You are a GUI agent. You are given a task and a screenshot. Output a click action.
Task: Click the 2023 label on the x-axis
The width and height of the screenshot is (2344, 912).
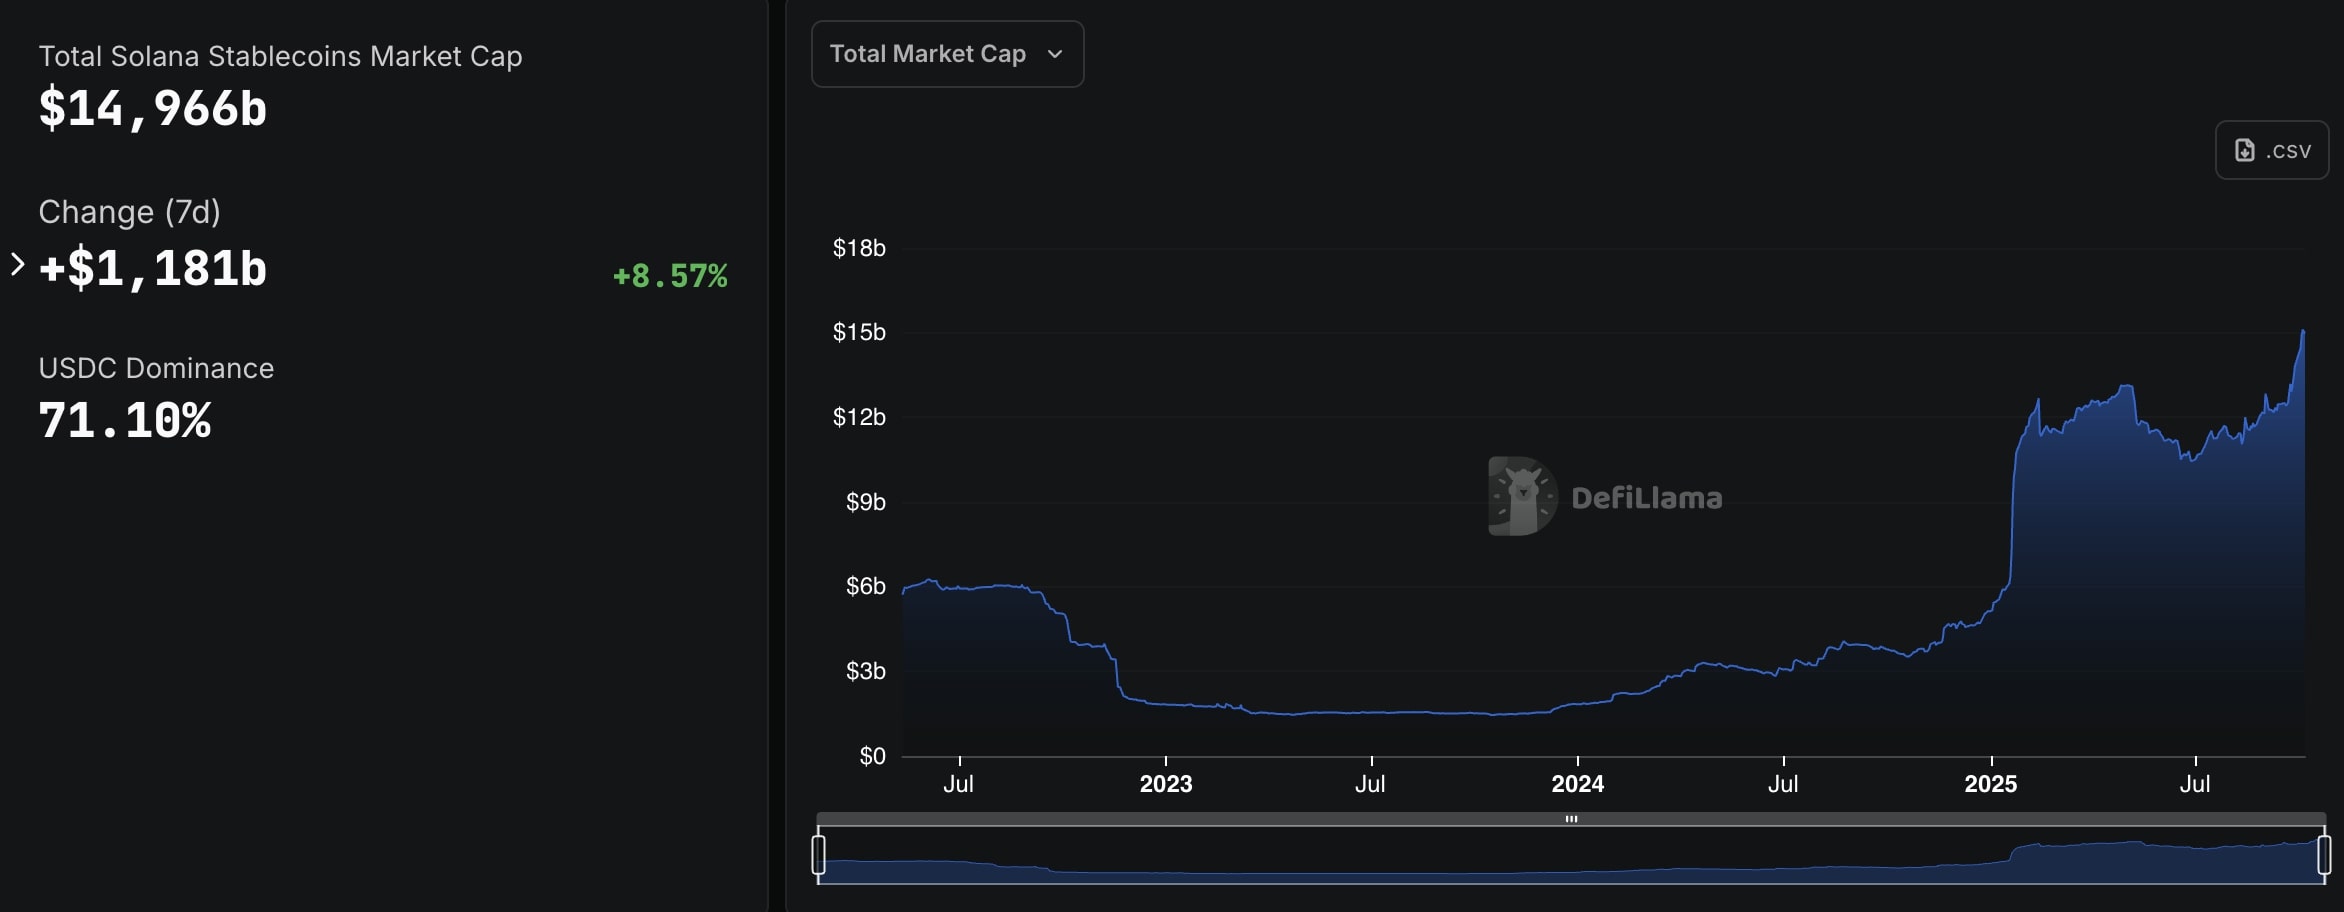pyautogui.click(x=1165, y=784)
